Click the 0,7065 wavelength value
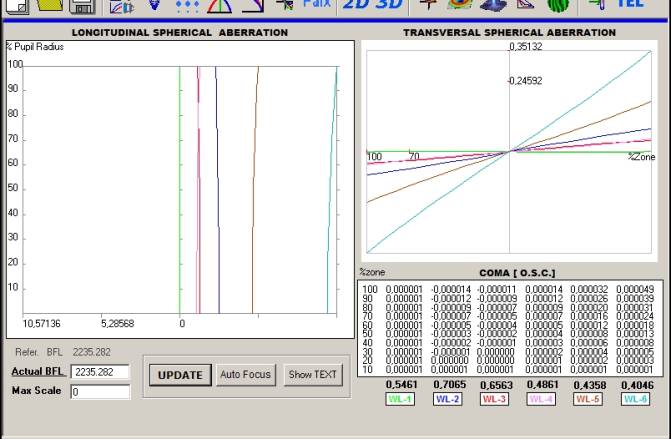 pos(449,385)
